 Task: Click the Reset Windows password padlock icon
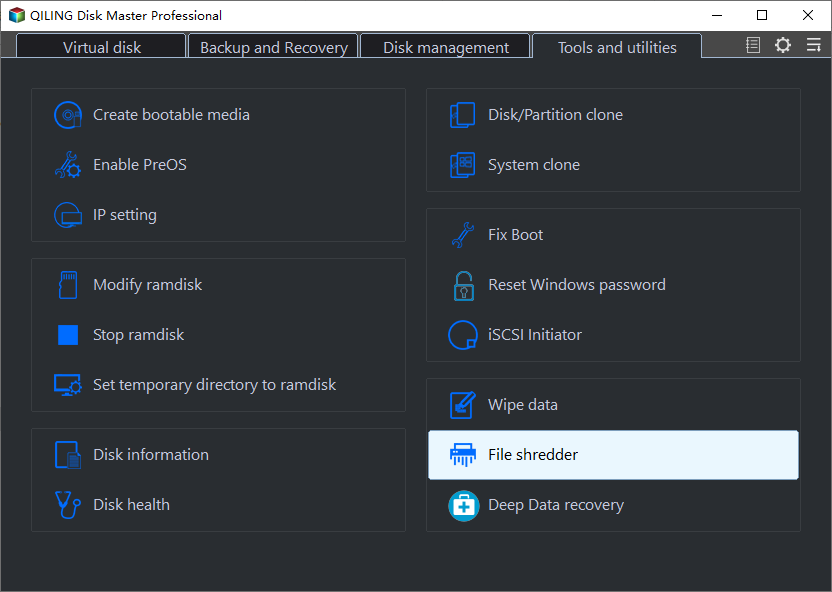click(464, 285)
